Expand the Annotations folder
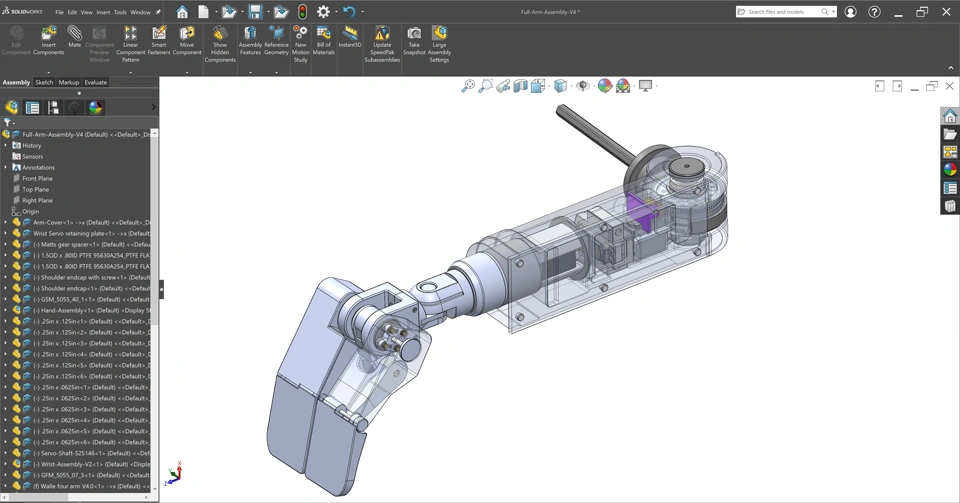 [x=6, y=167]
